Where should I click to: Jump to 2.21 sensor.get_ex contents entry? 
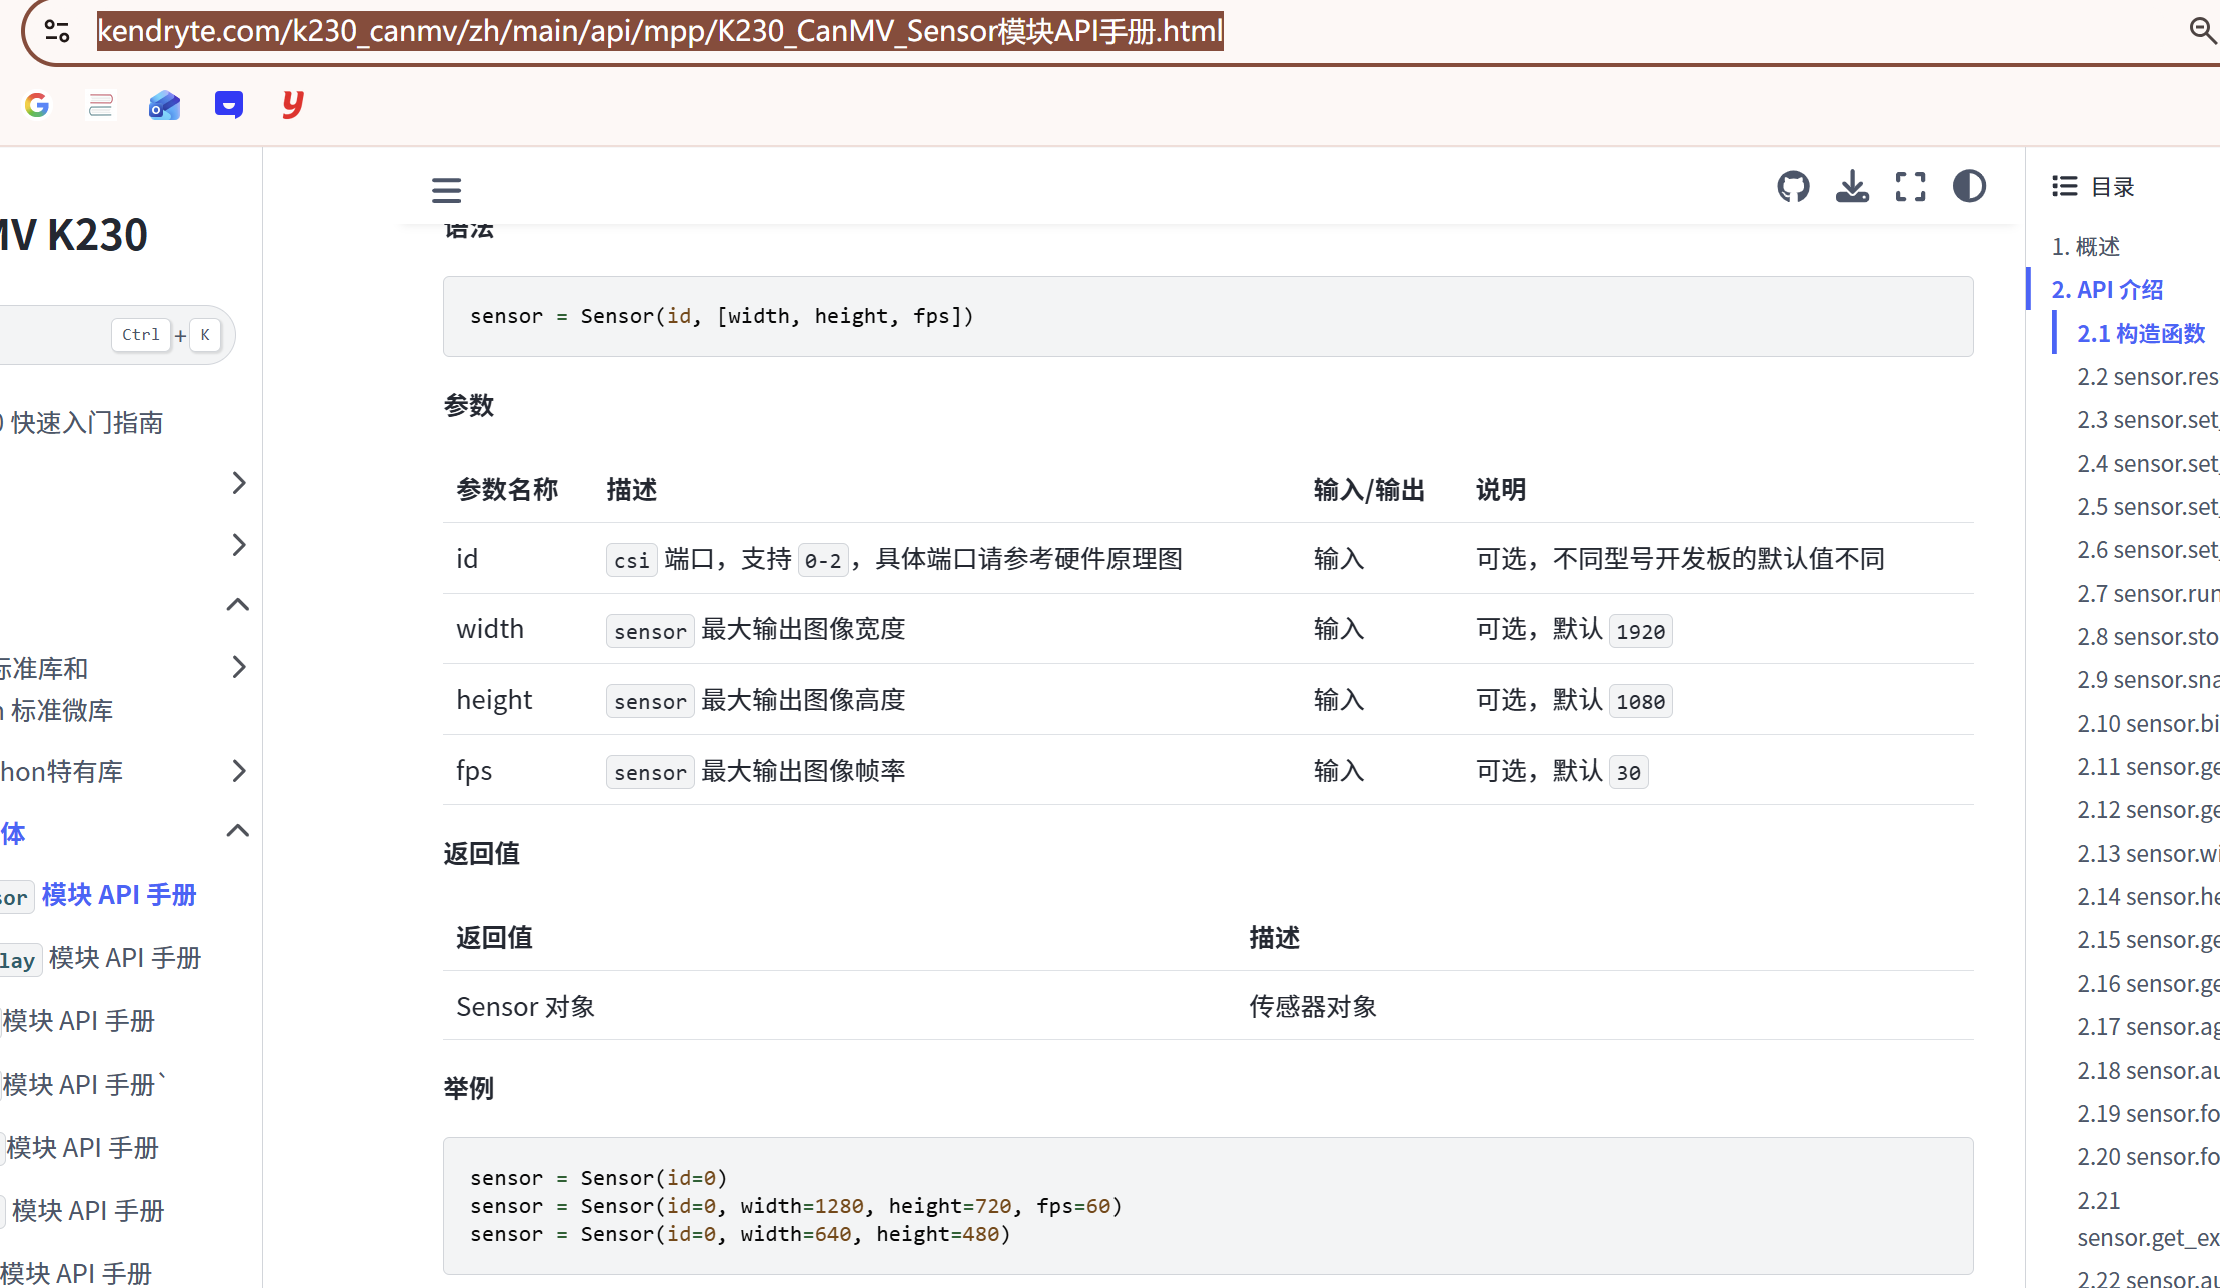click(2148, 1219)
